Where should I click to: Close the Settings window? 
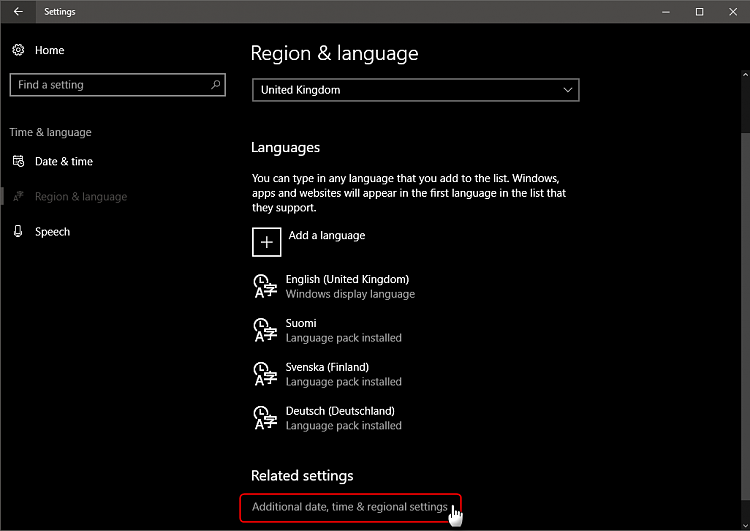pyautogui.click(x=733, y=11)
